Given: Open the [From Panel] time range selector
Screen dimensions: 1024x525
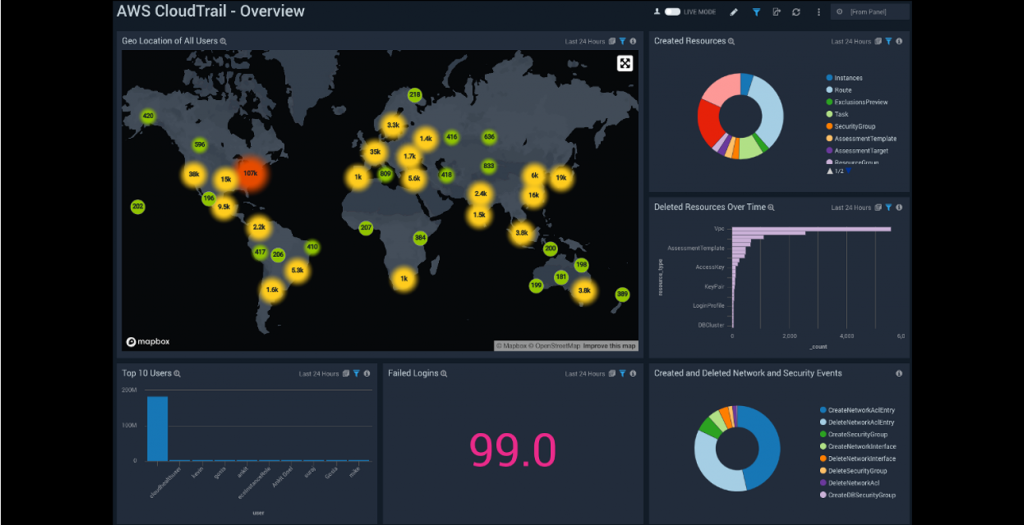Looking at the screenshot, I should tap(870, 12).
